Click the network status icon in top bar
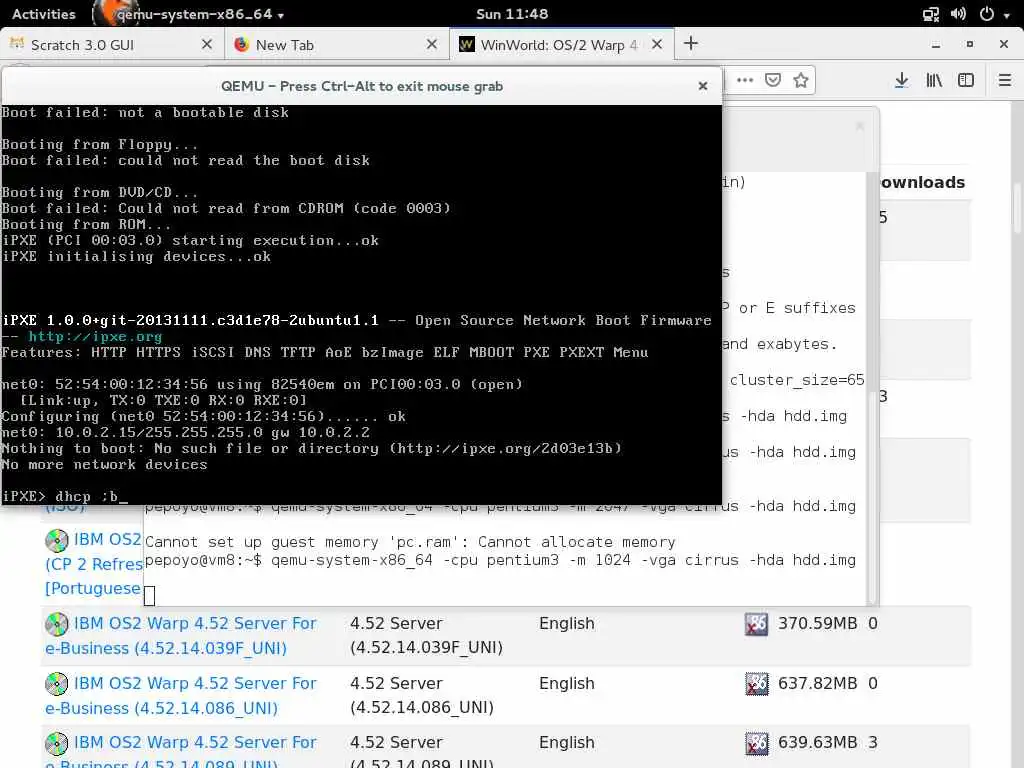The height and width of the screenshot is (768, 1024). coord(931,14)
